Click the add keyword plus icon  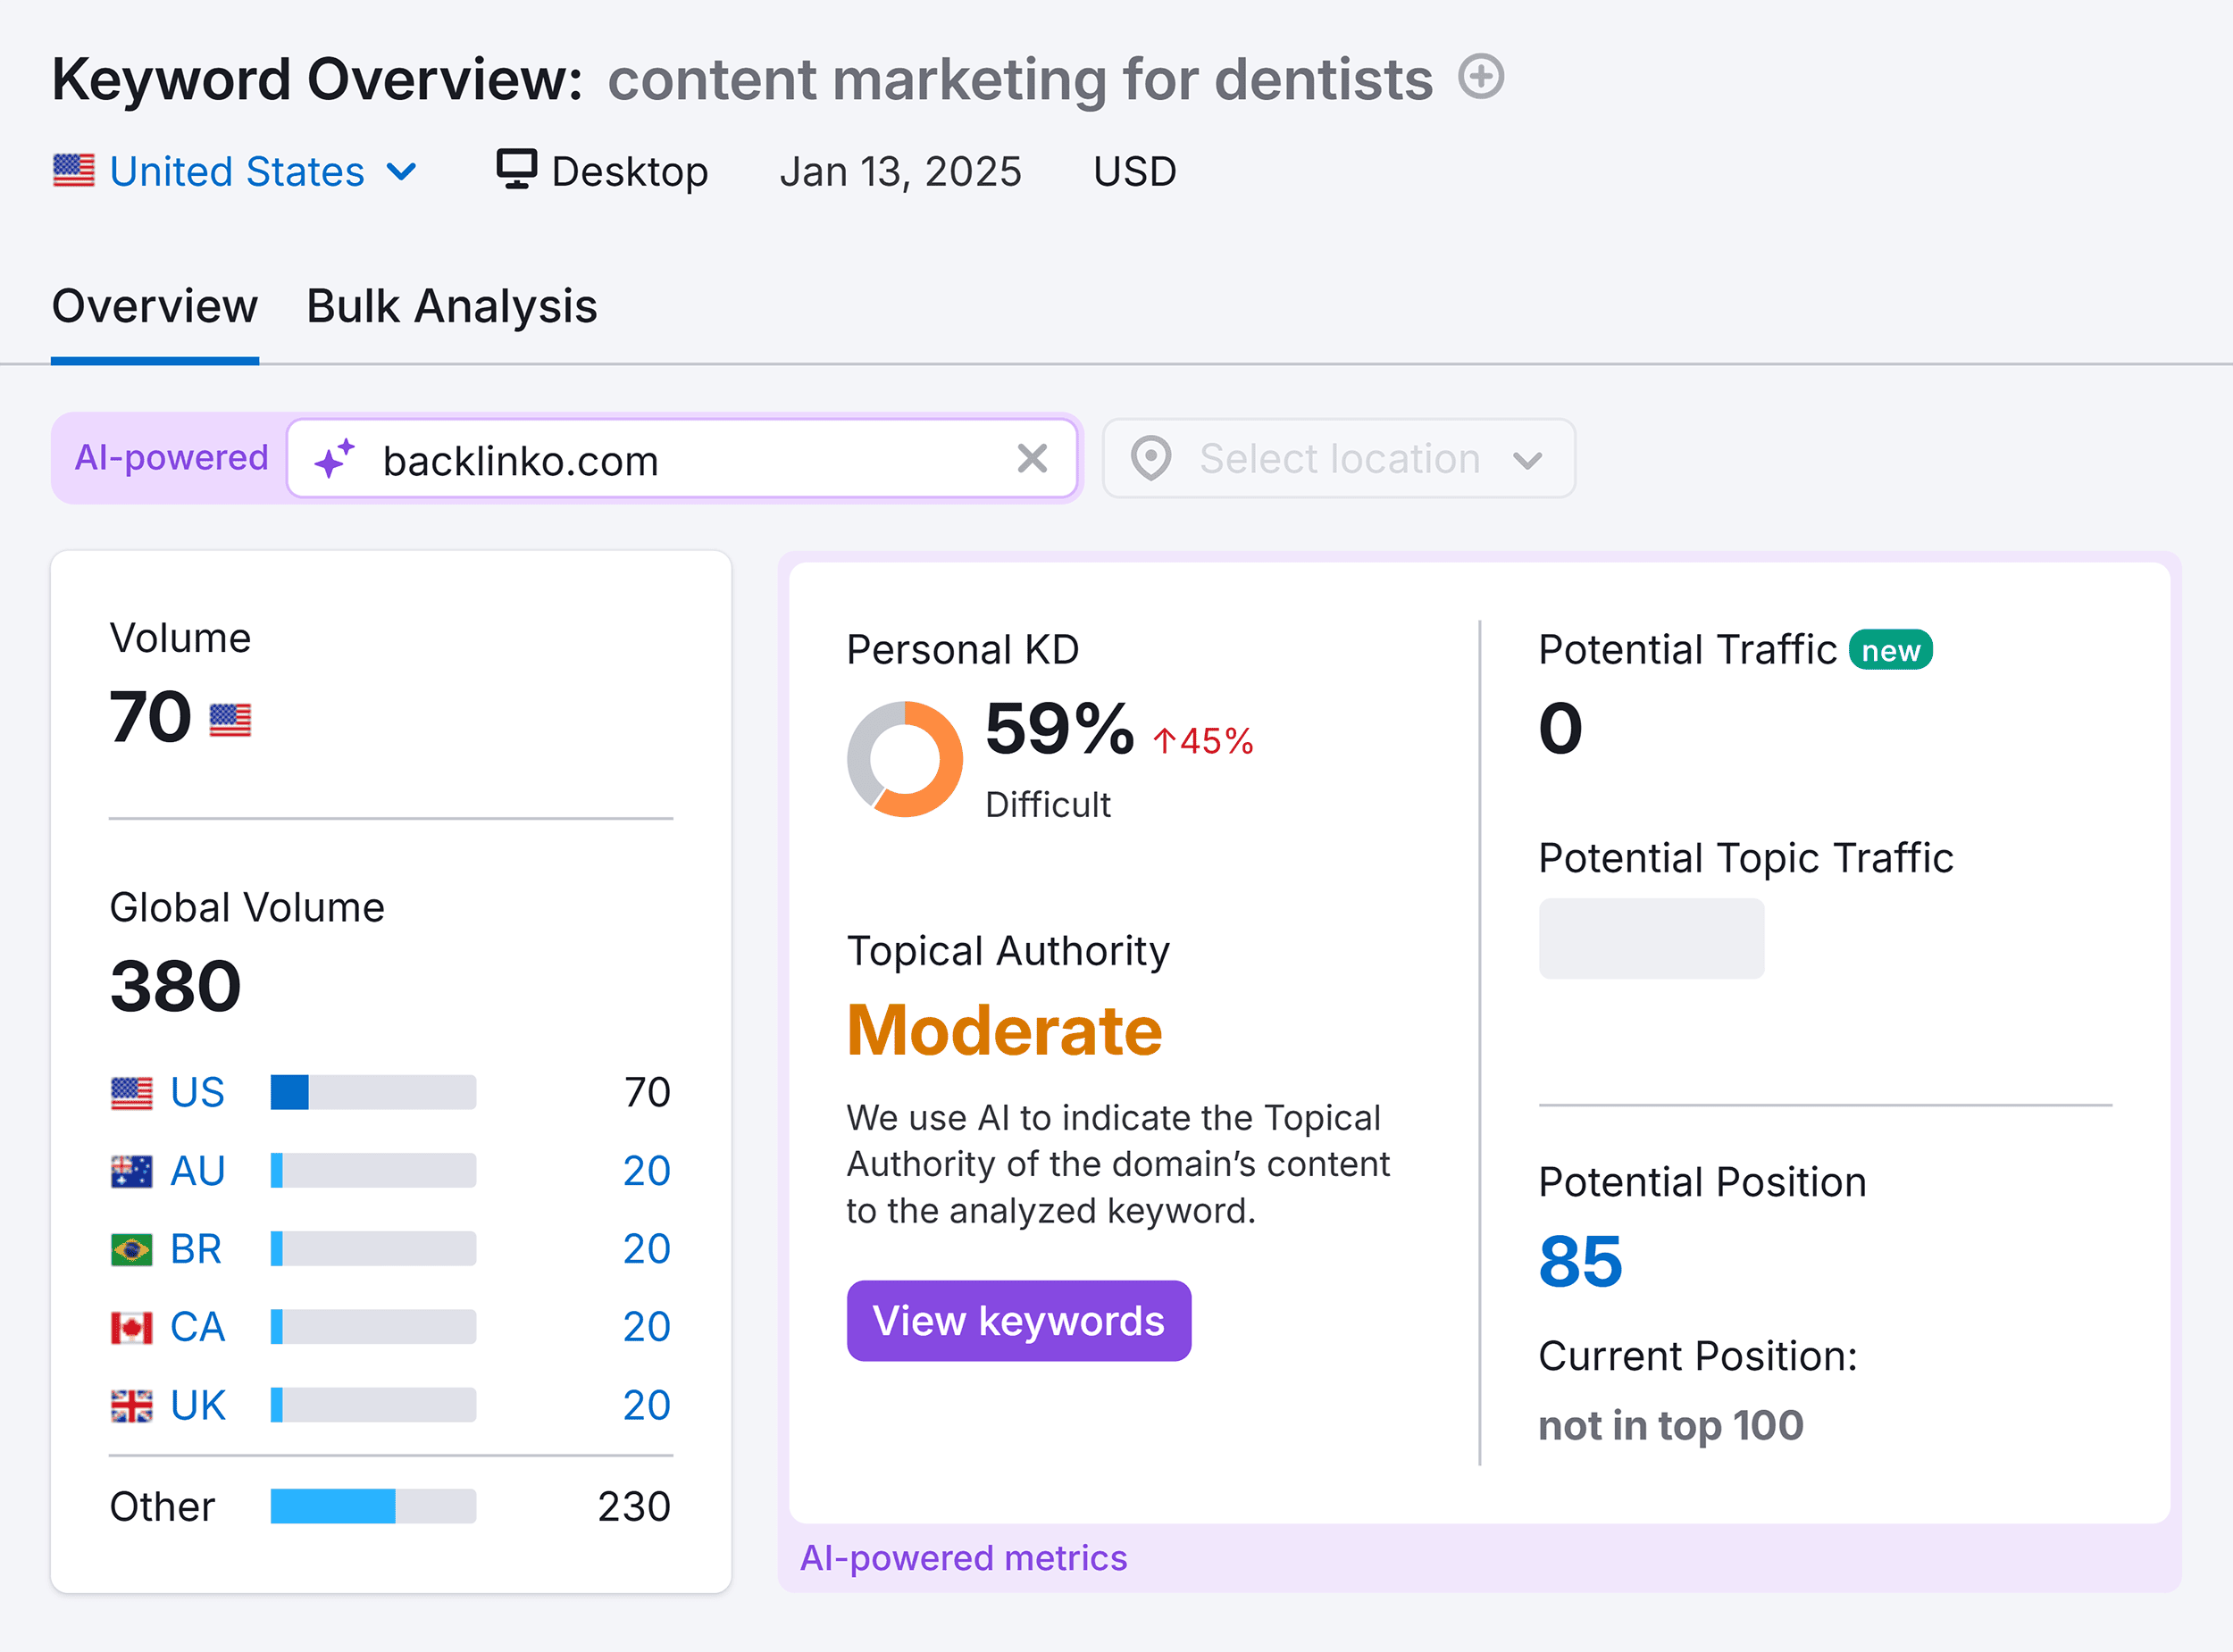tap(1480, 76)
